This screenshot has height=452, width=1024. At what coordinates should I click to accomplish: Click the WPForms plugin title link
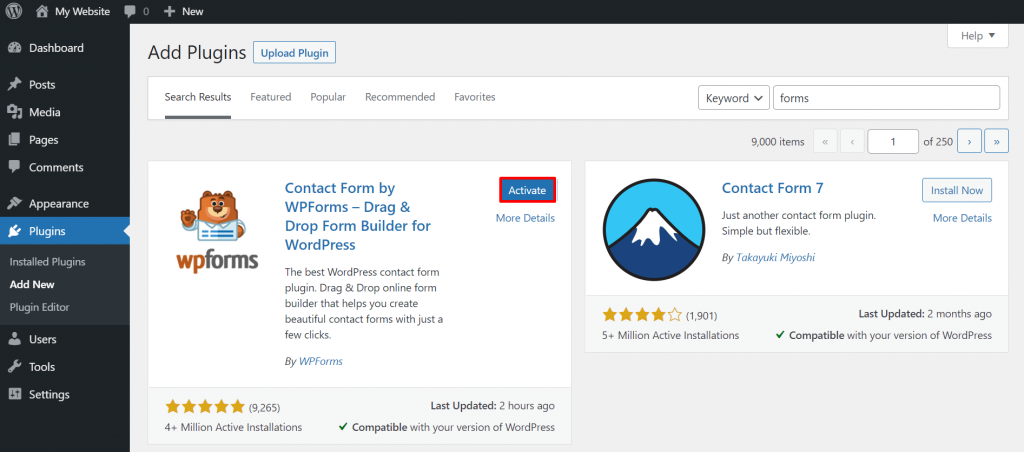click(x=358, y=216)
